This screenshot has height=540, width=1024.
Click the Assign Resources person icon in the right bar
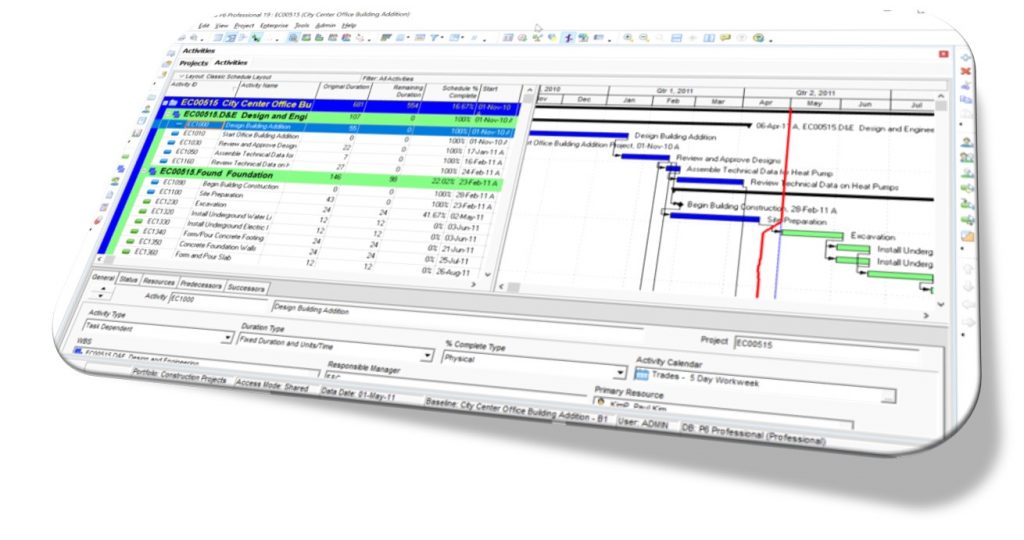coord(967,142)
